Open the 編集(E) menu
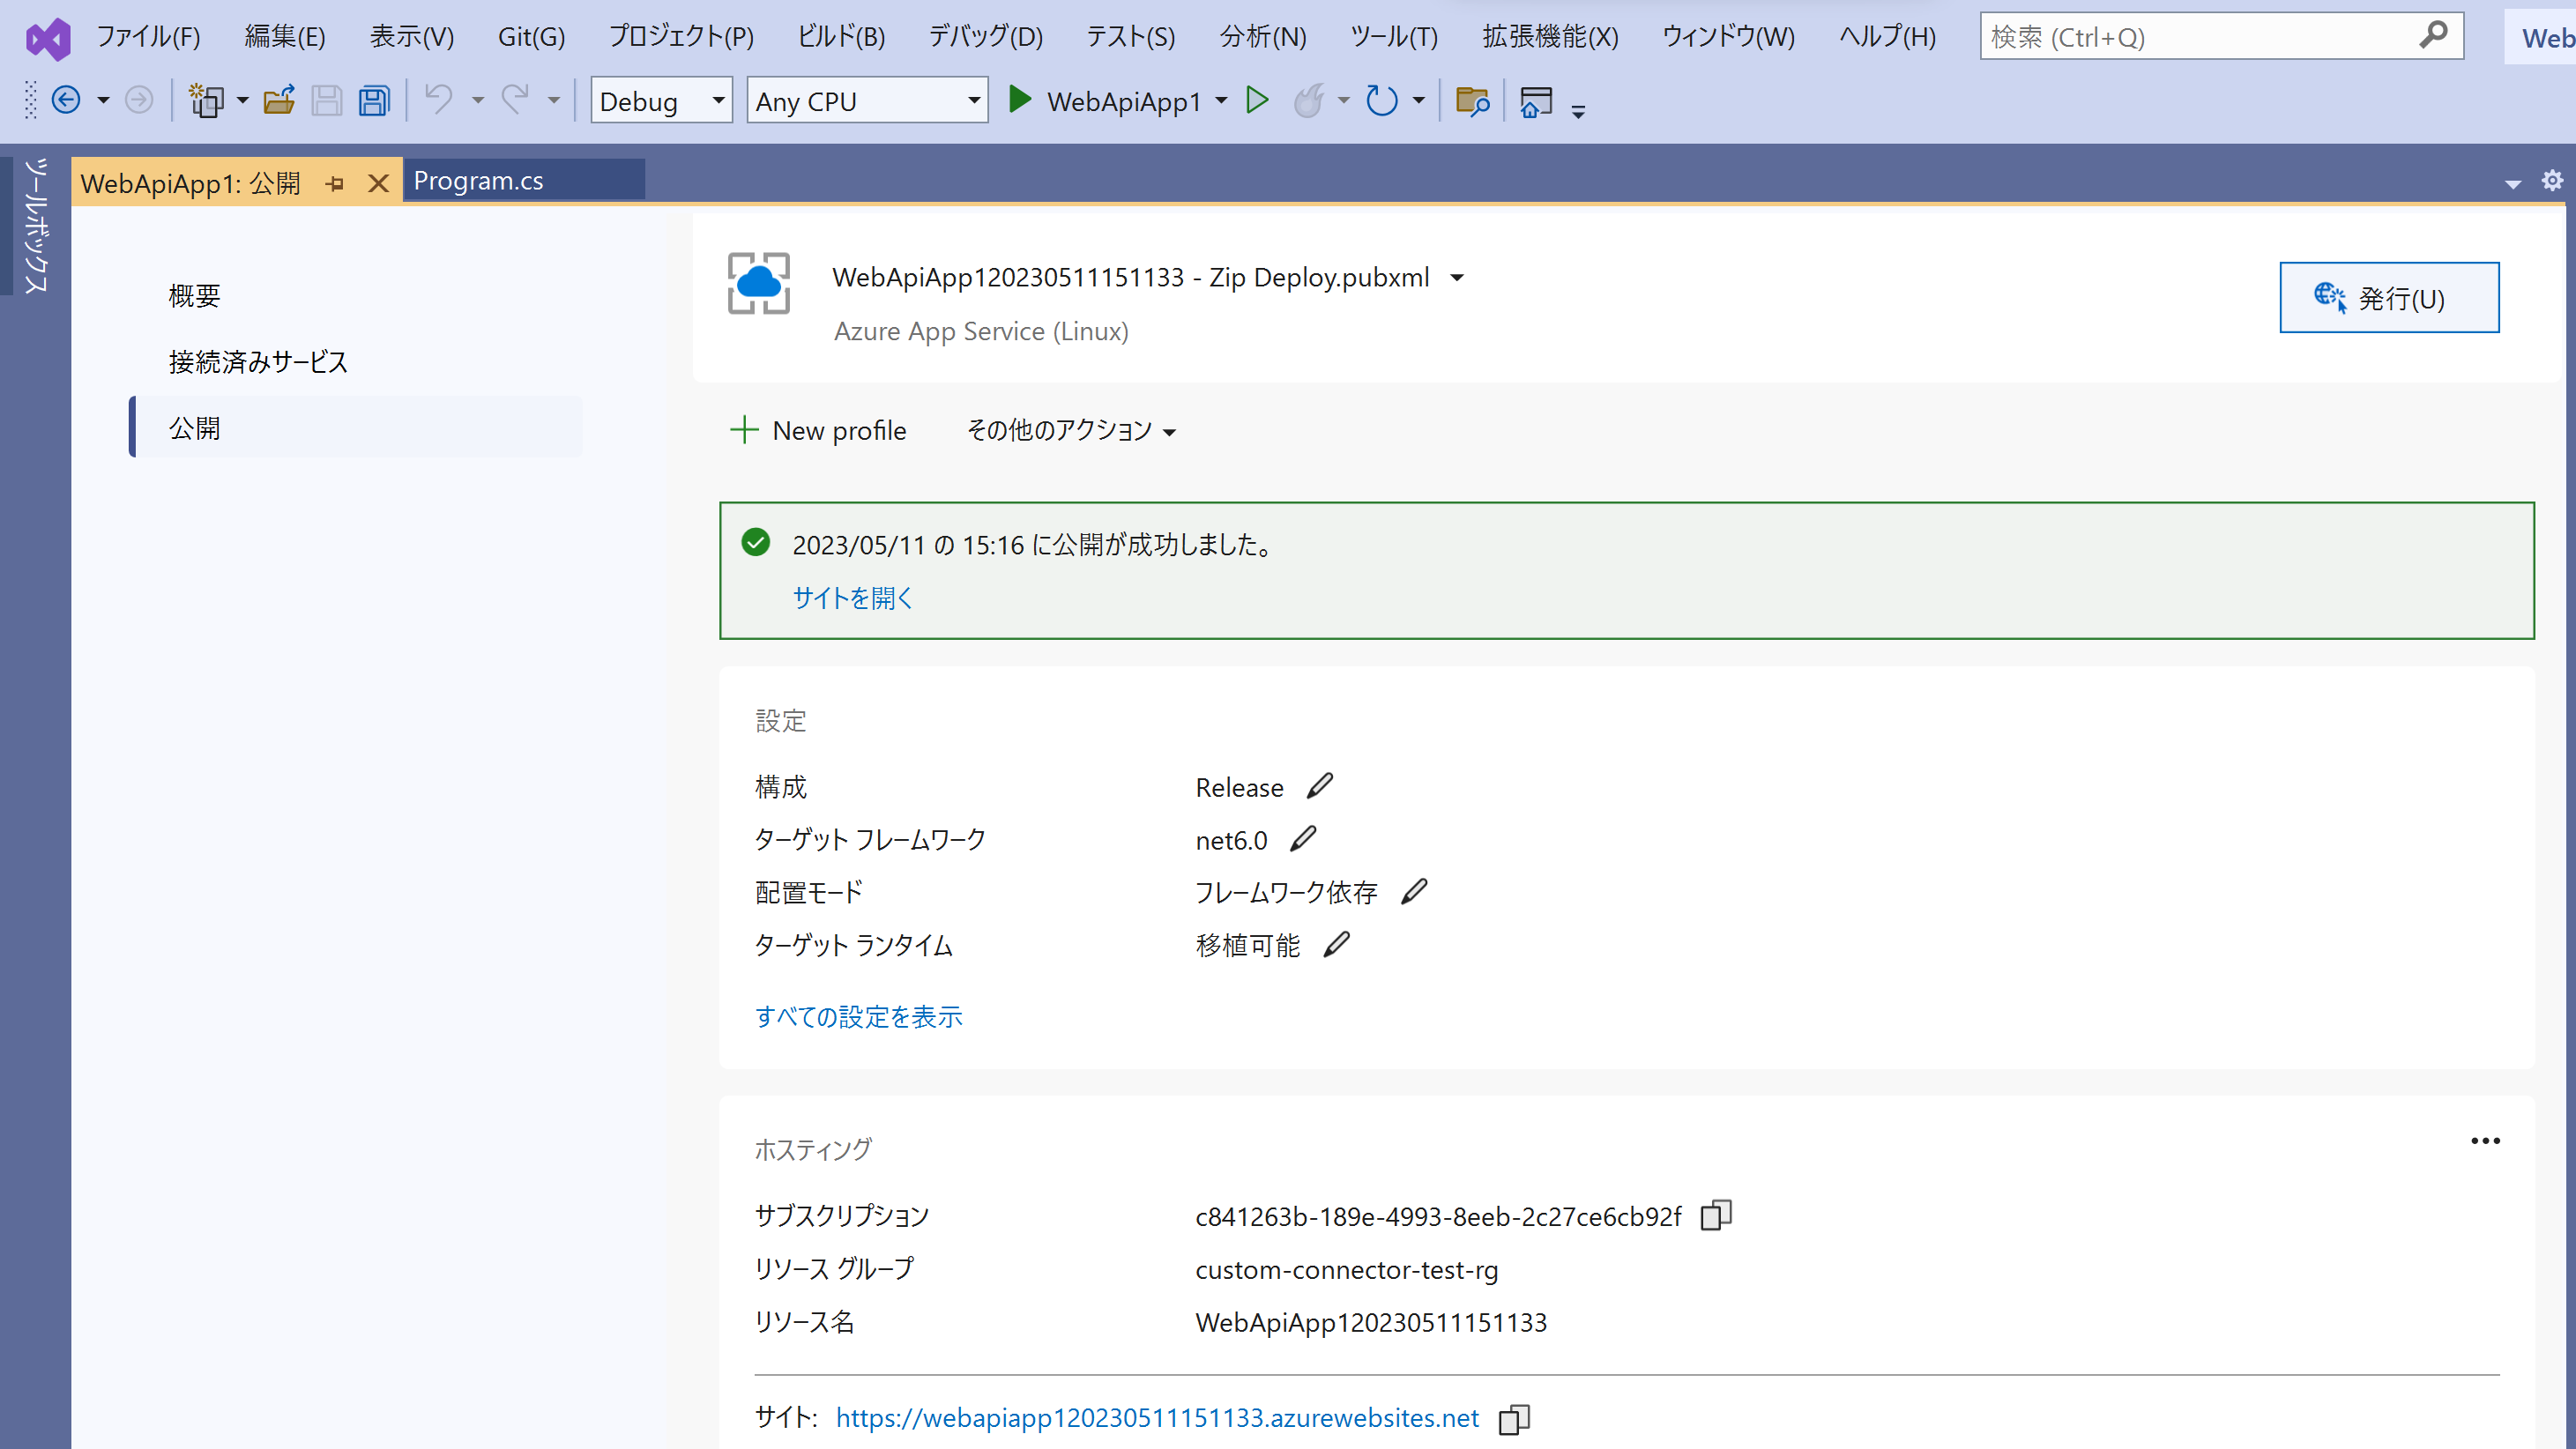 (x=285, y=37)
